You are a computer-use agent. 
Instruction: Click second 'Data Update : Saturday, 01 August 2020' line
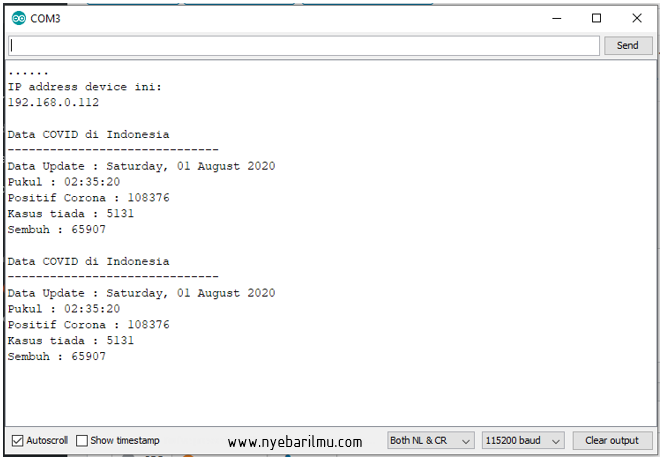point(141,293)
